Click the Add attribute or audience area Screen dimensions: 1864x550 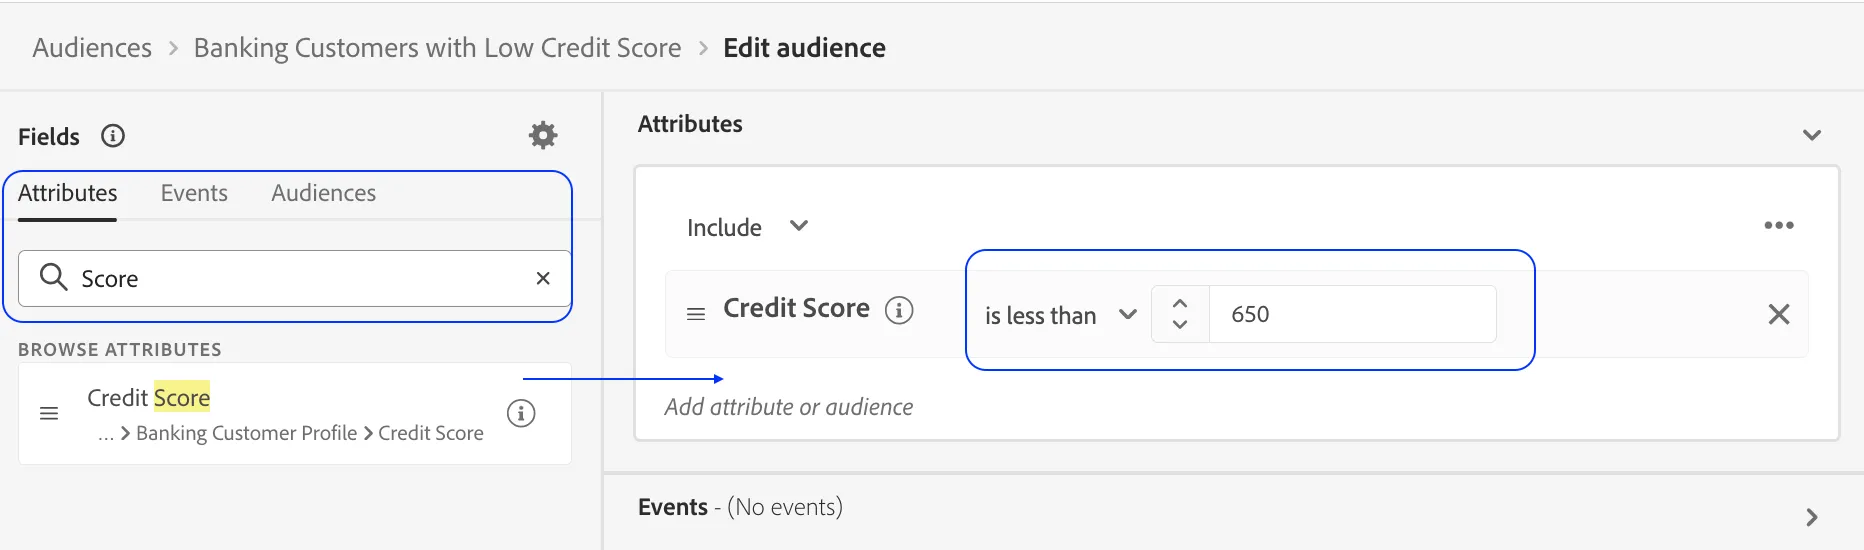(789, 407)
